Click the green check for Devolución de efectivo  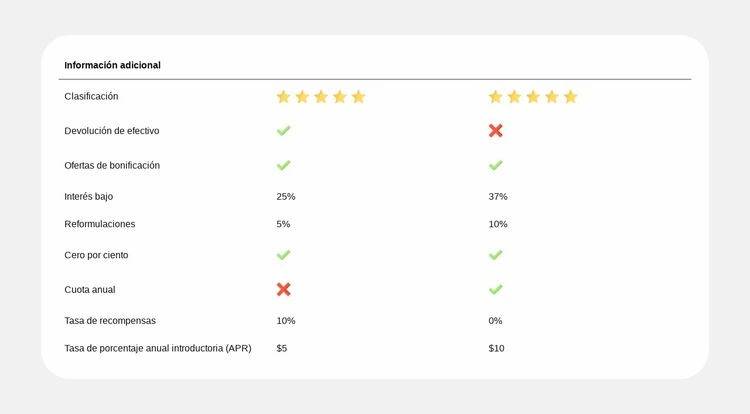click(x=284, y=131)
